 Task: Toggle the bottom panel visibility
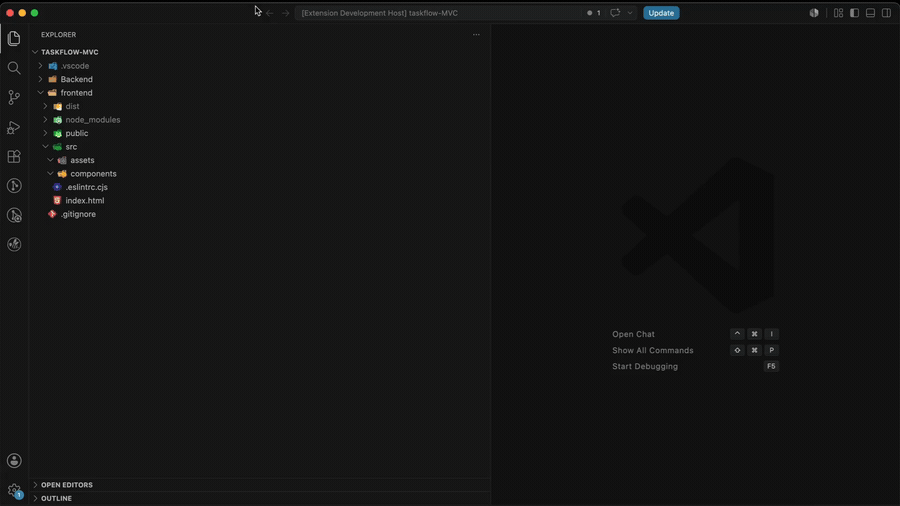point(870,13)
